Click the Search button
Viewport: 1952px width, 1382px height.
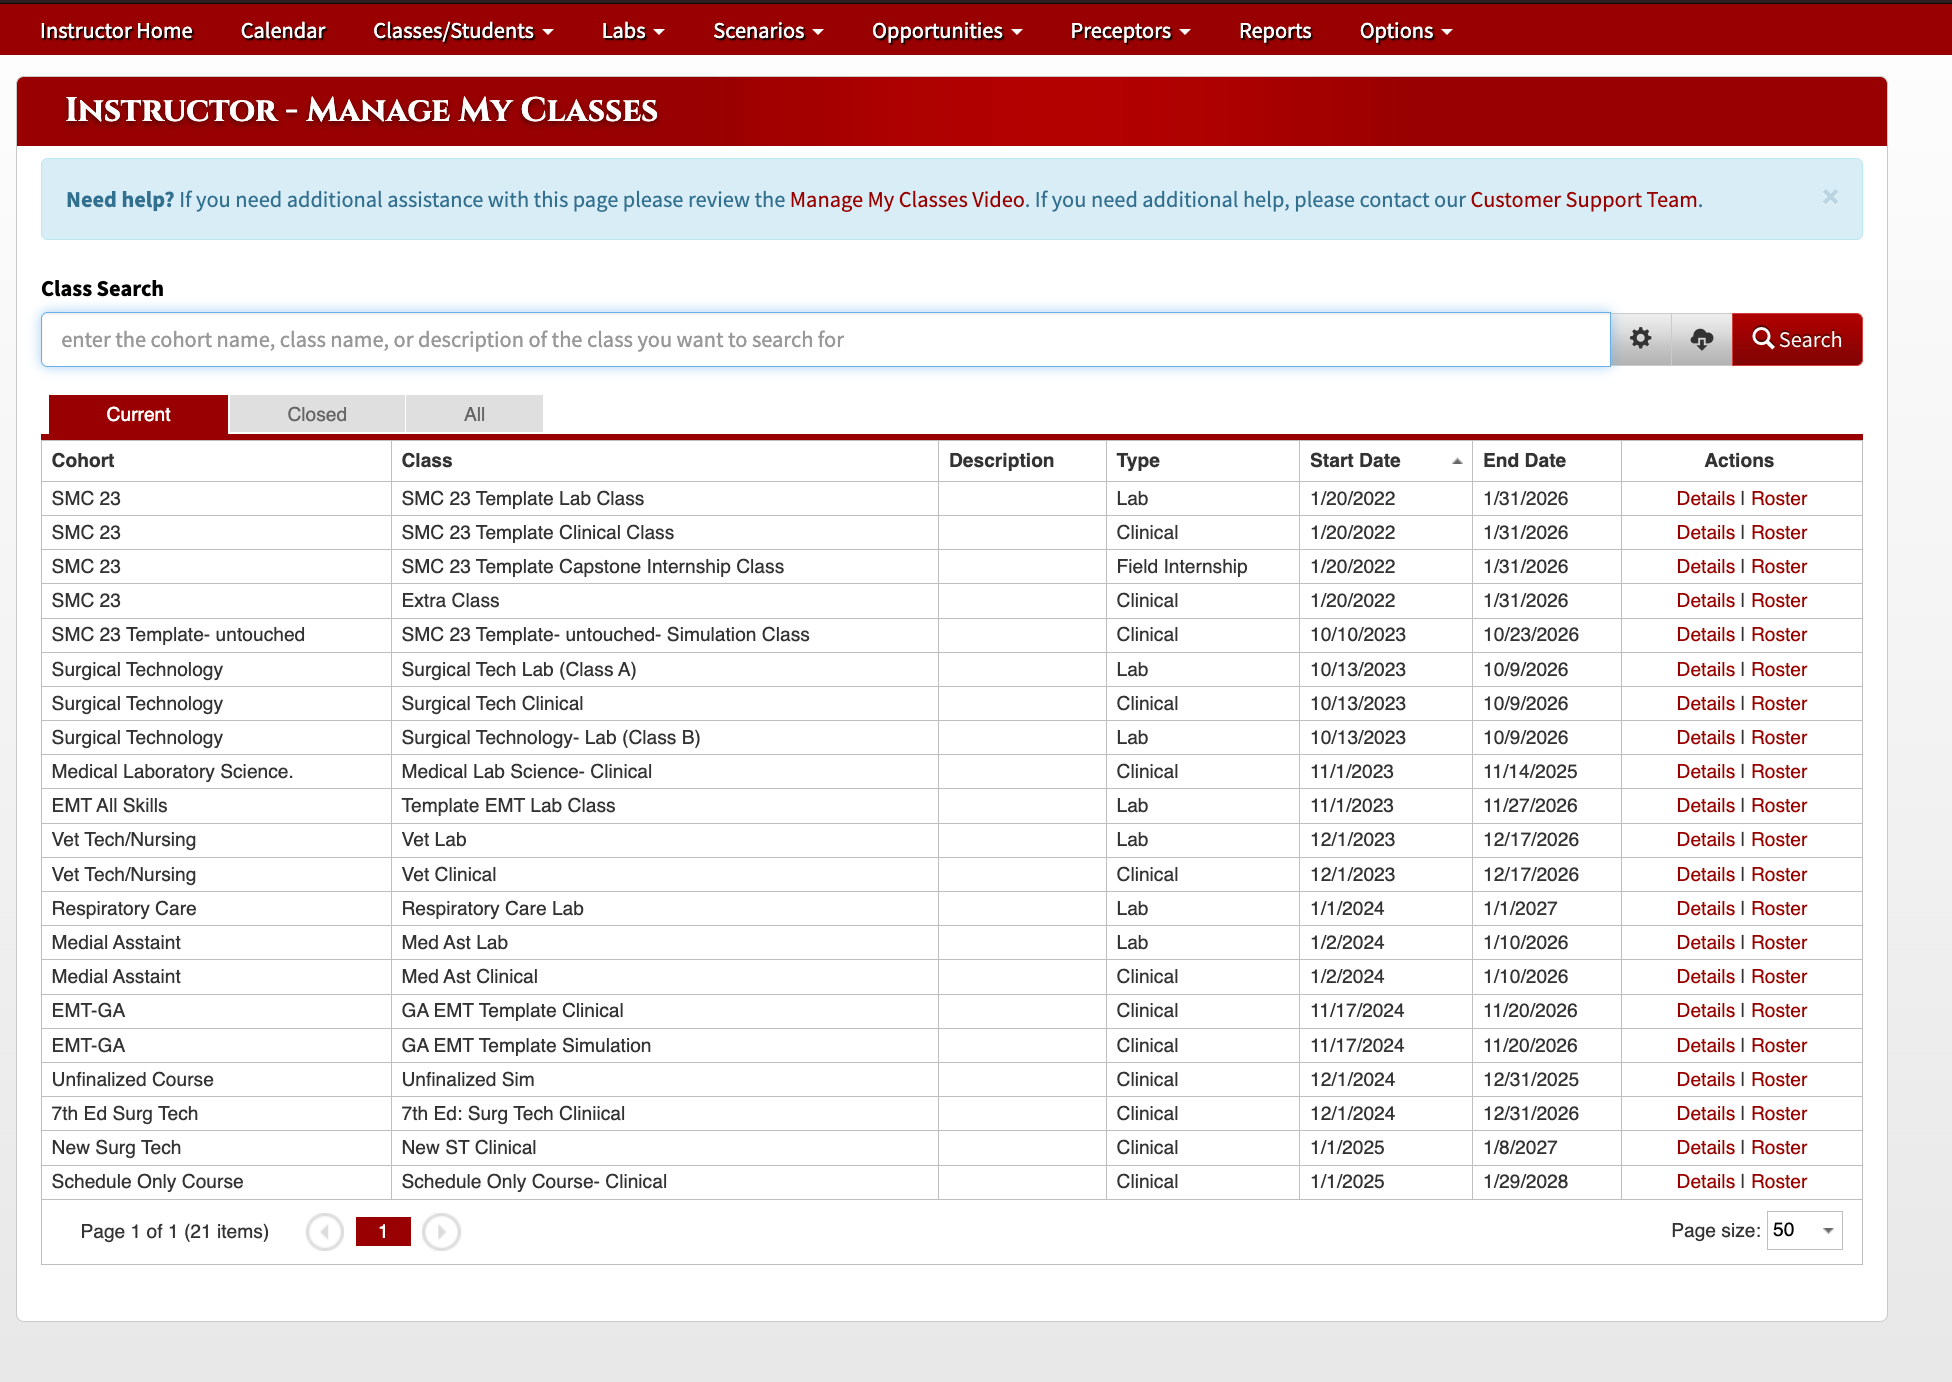pyautogui.click(x=1797, y=339)
